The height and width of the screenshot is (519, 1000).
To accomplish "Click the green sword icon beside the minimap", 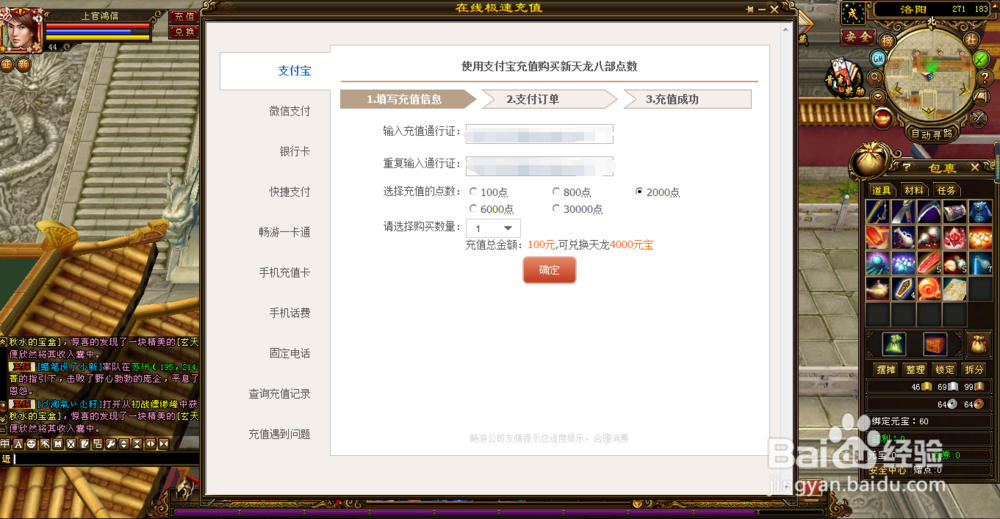I will 981,59.
